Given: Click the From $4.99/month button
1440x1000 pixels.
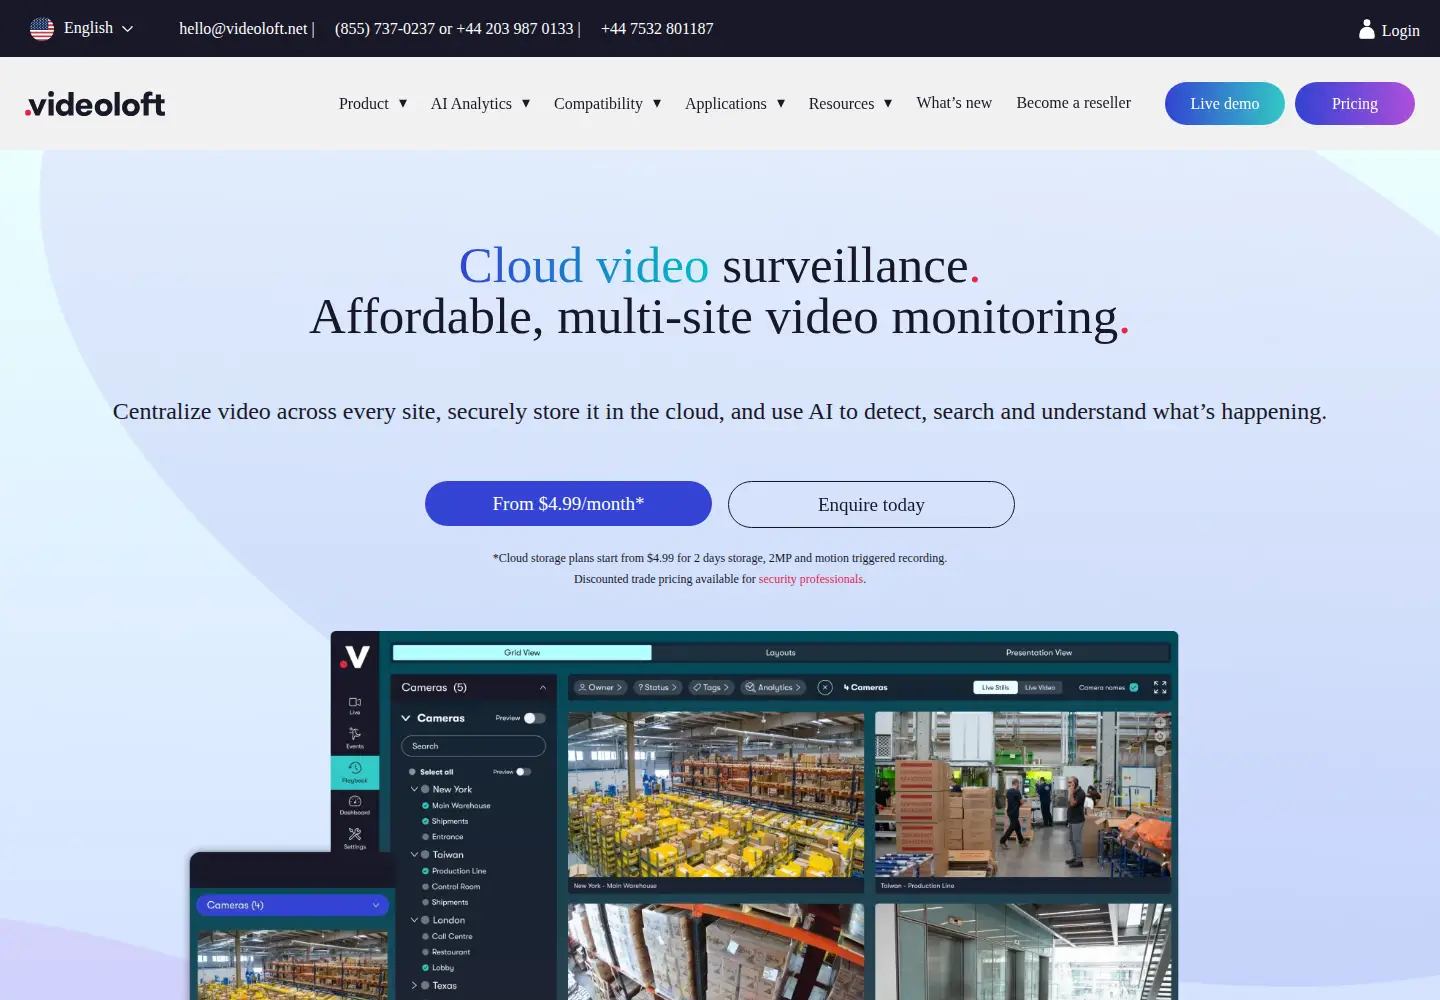Looking at the screenshot, I should 568,503.
